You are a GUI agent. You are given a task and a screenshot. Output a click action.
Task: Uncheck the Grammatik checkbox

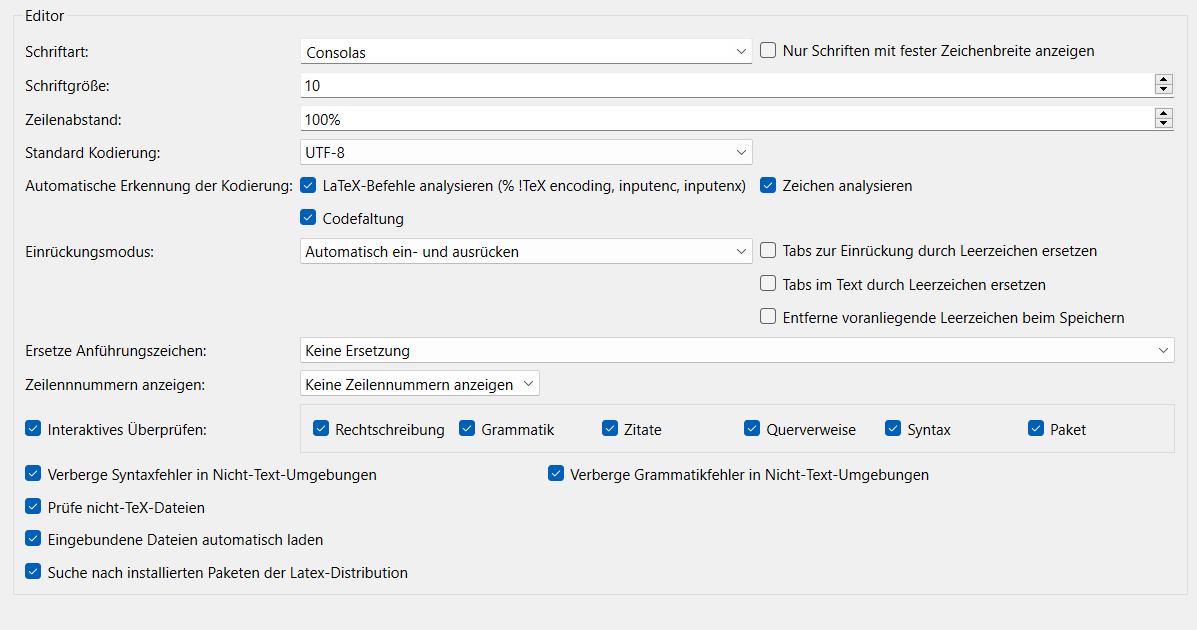pyautogui.click(x=467, y=428)
